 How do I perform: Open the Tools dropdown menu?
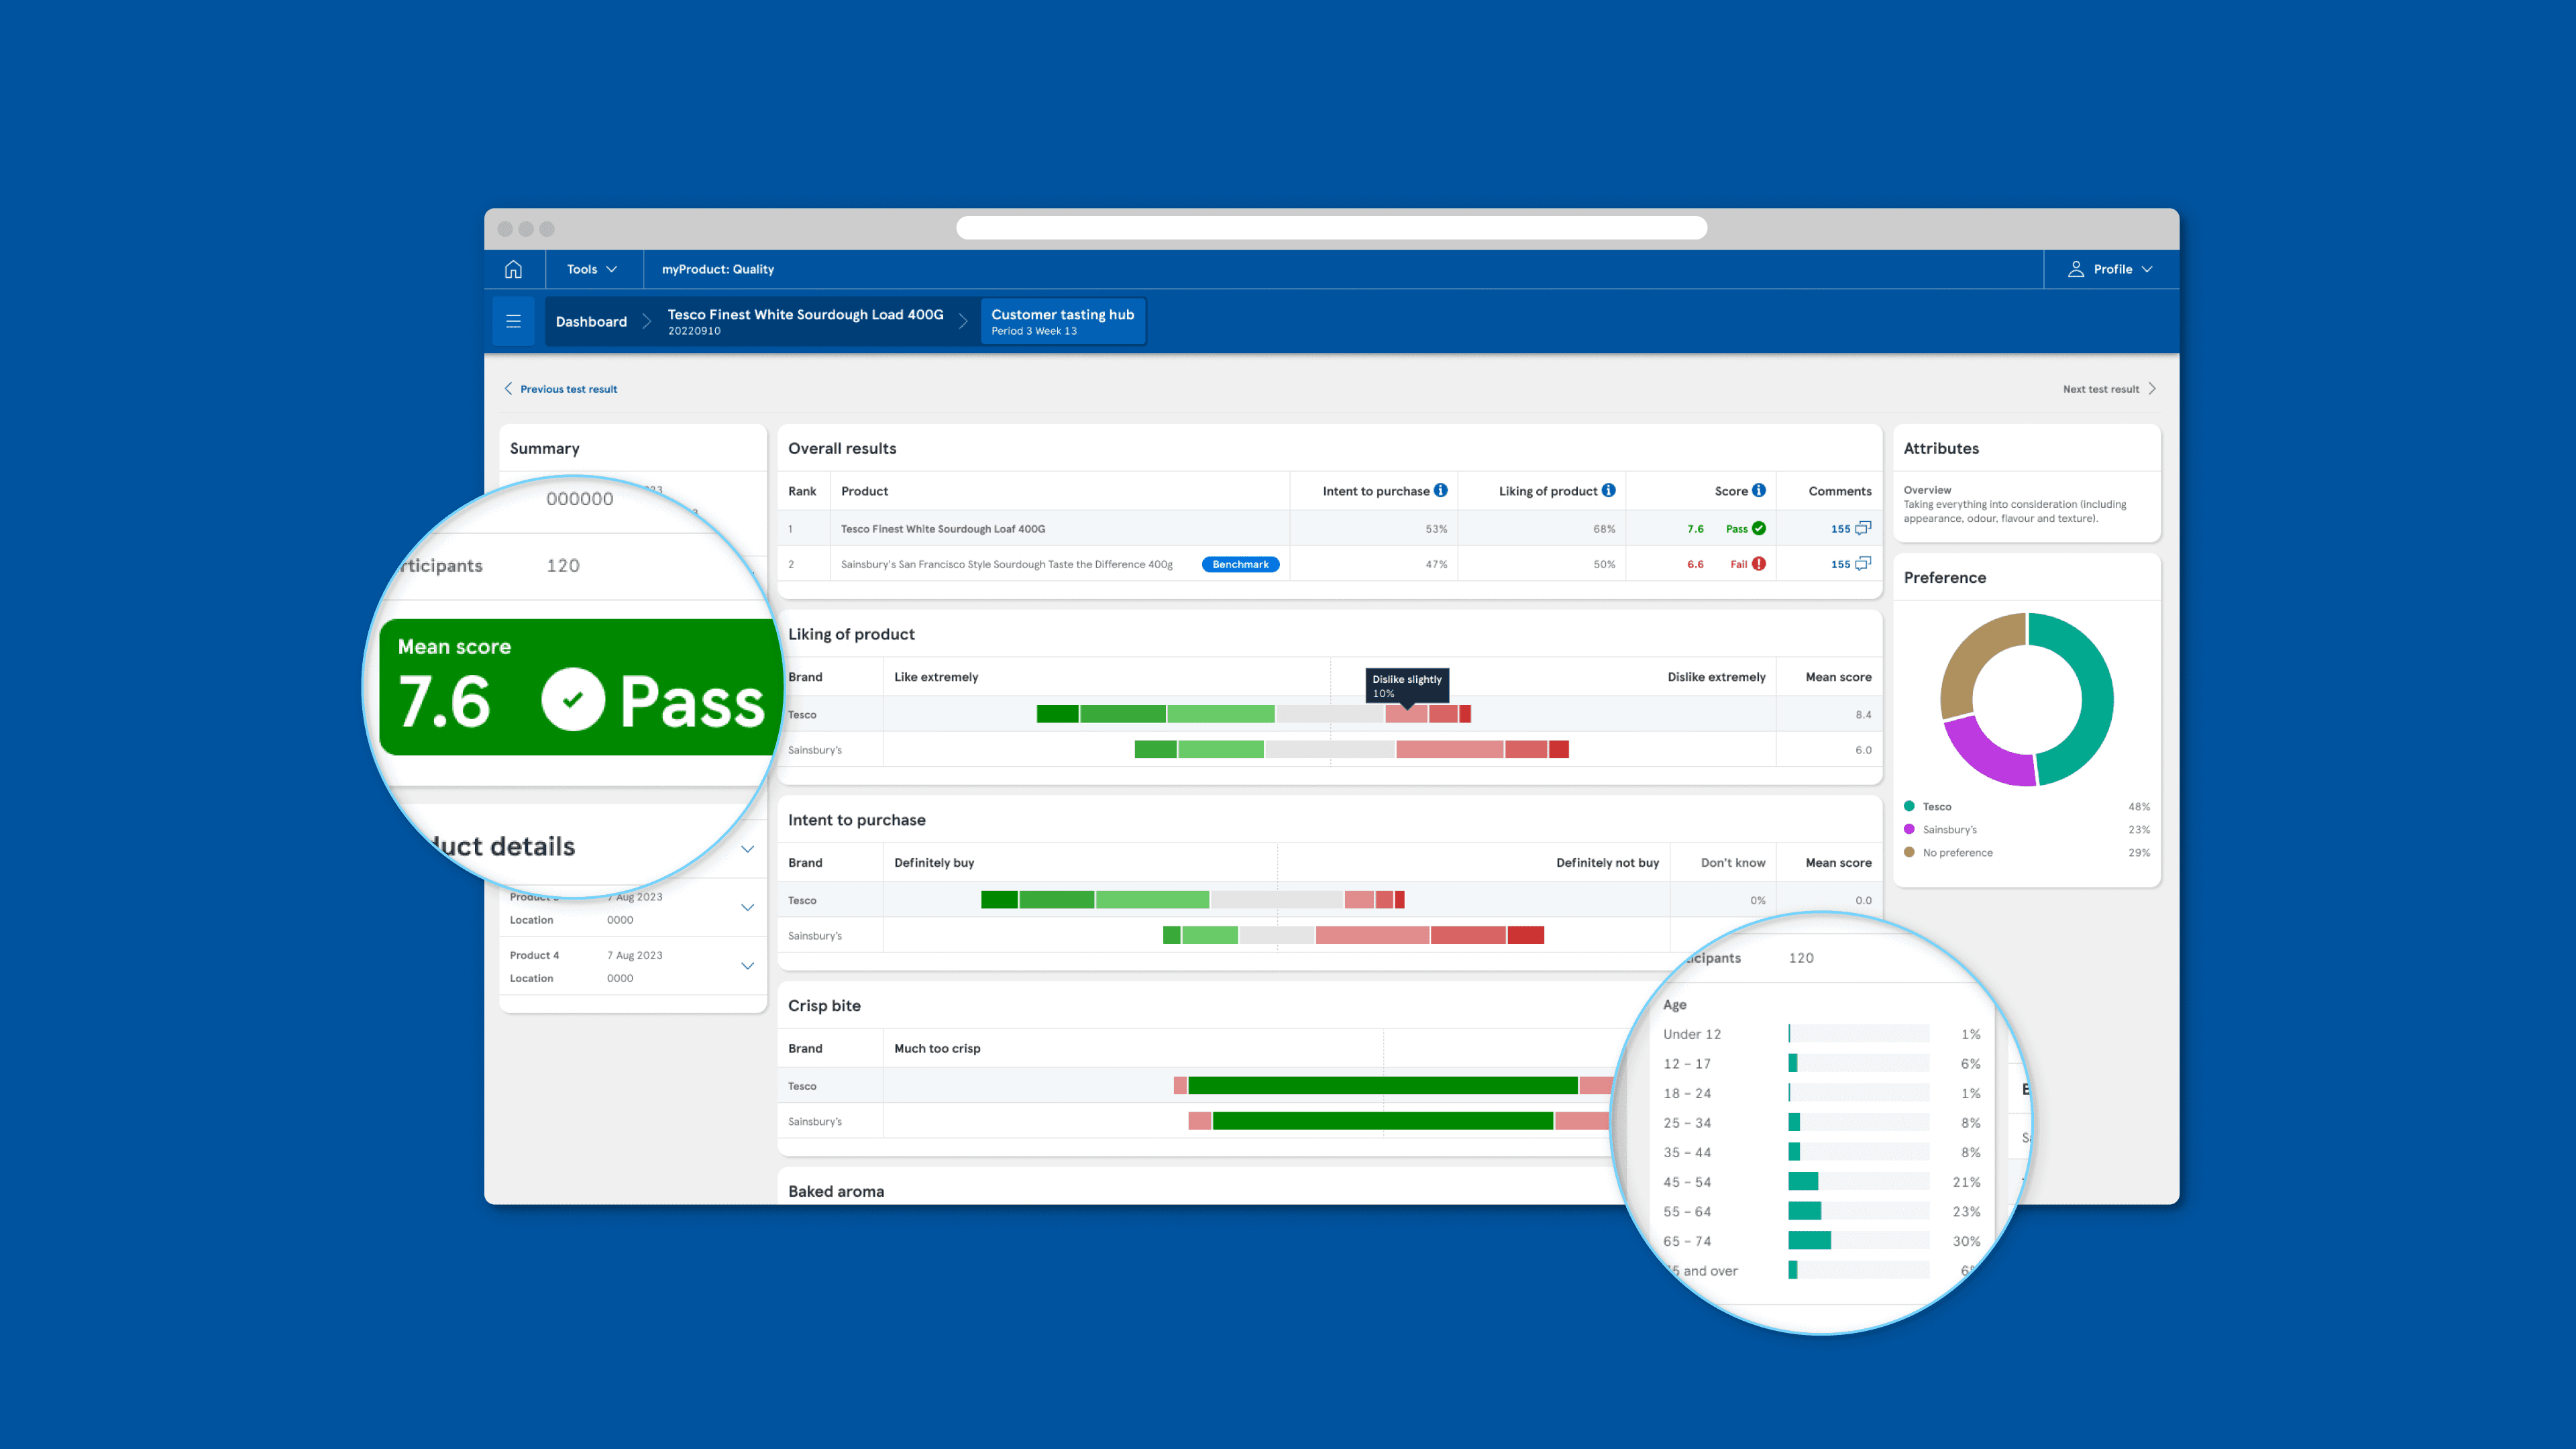tap(592, 269)
